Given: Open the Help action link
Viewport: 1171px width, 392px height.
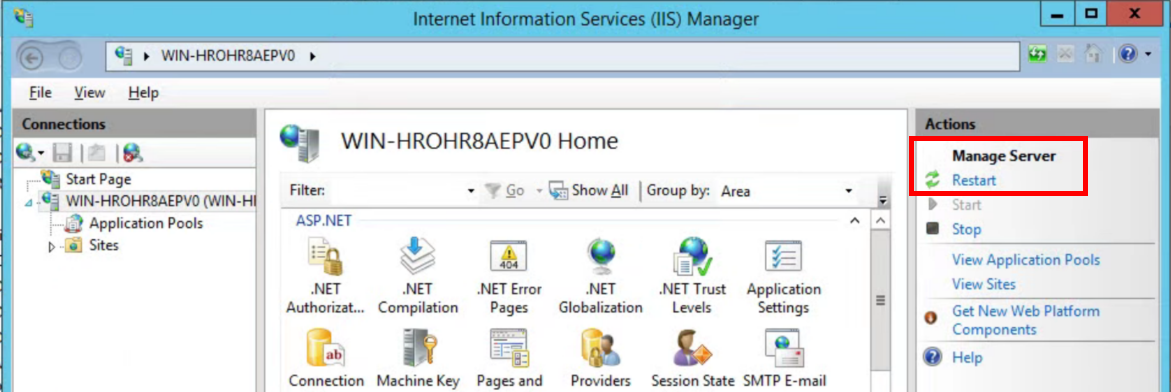Looking at the screenshot, I should pyautogui.click(x=966, y=358).
